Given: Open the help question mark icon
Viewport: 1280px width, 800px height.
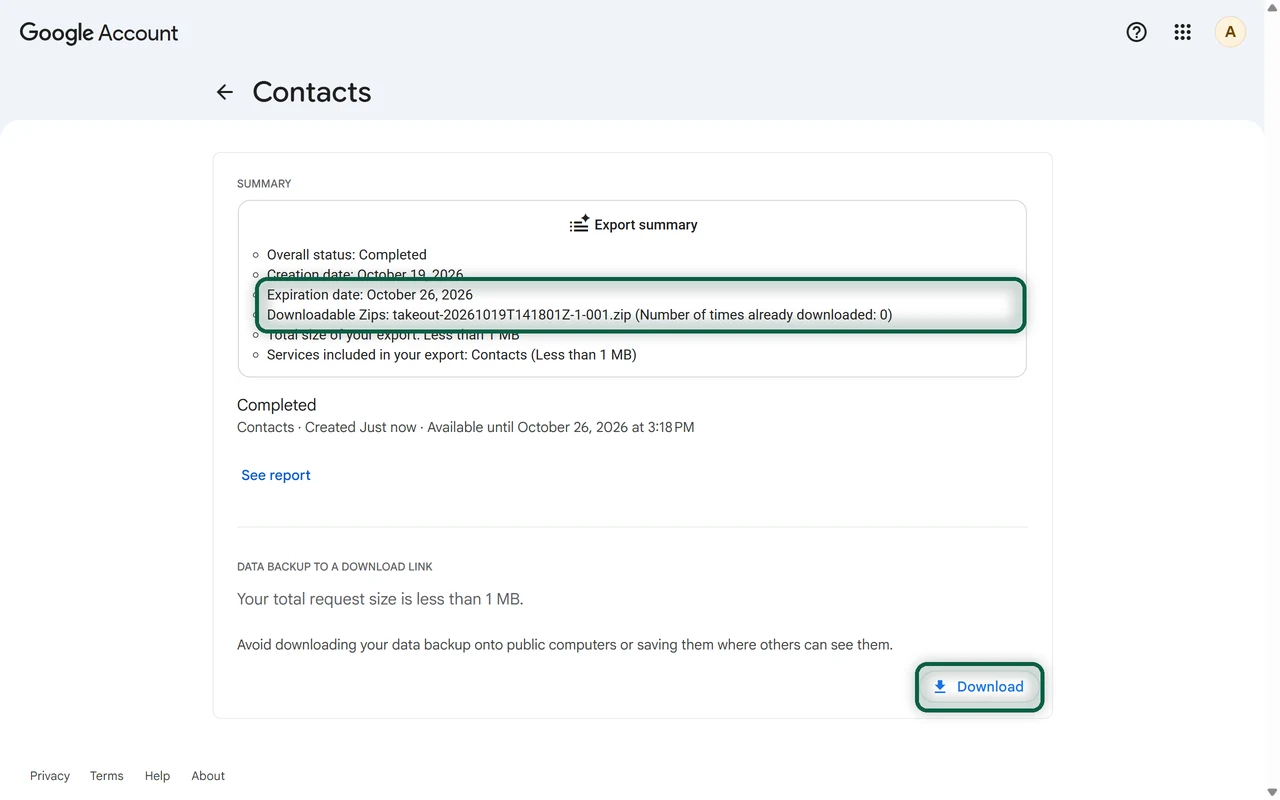Looking at the screenshot, I should click(x=1136, y=32).
